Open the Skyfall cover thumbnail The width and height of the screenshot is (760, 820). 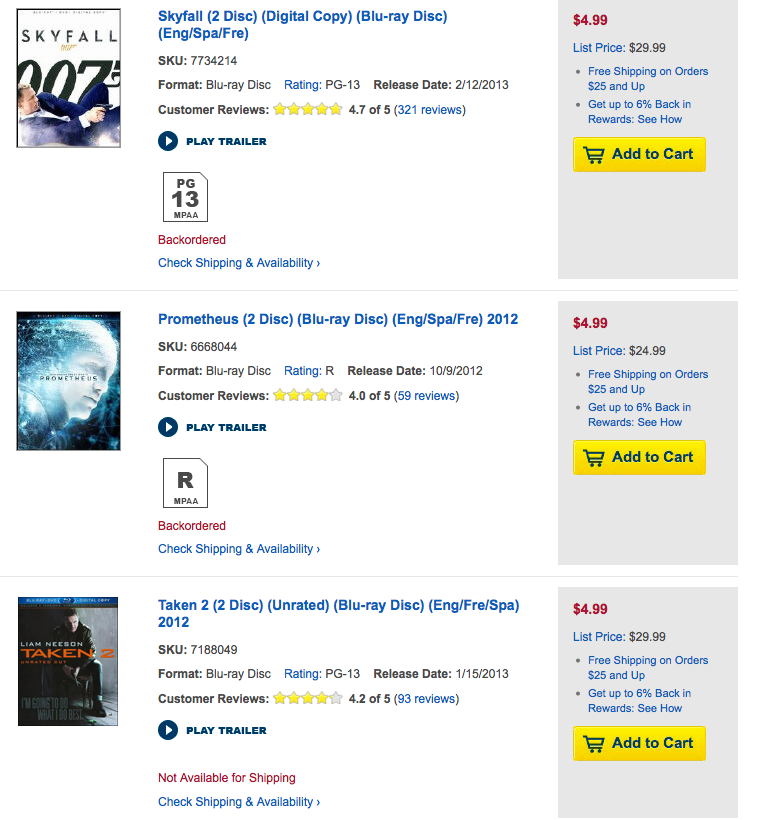(x=69, y=78)
